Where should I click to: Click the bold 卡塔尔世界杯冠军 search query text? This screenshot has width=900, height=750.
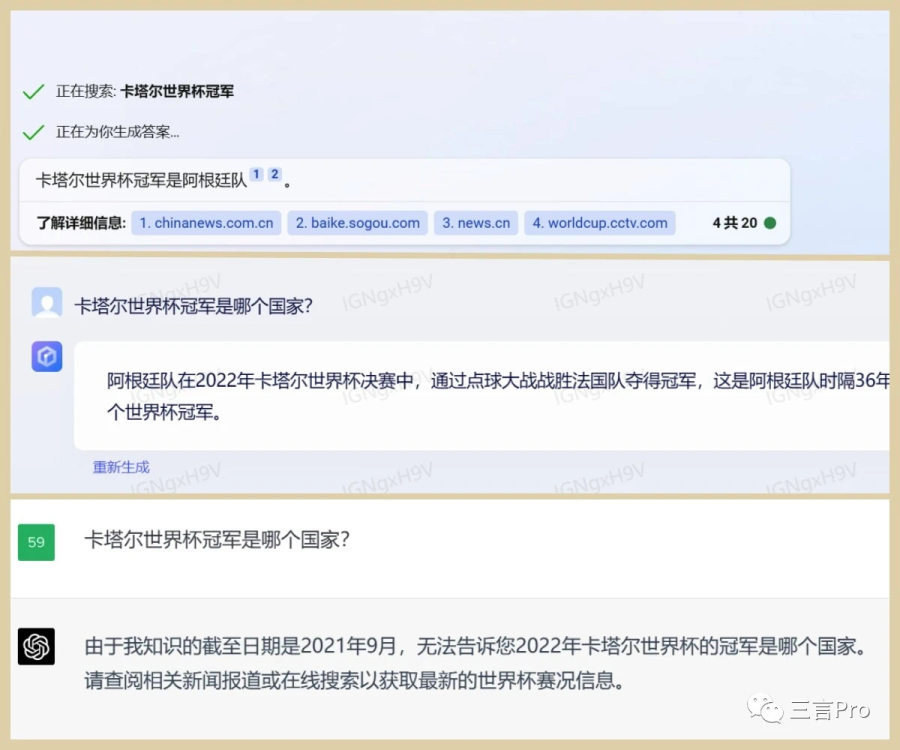(x=177, y=92)
